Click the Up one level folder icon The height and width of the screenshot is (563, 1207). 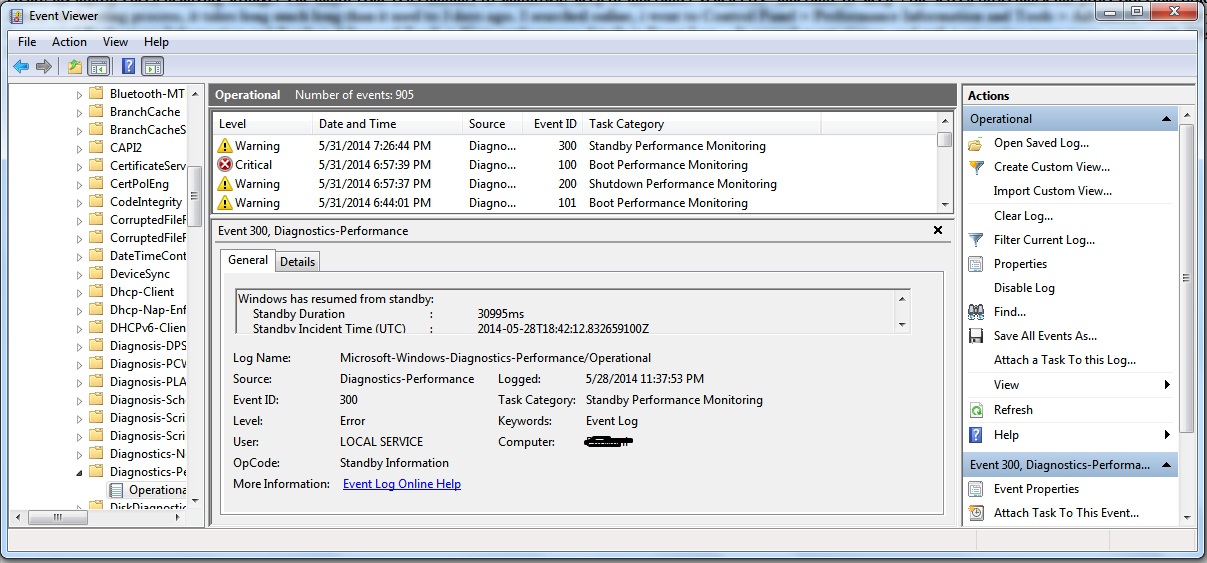click(75, 66)
